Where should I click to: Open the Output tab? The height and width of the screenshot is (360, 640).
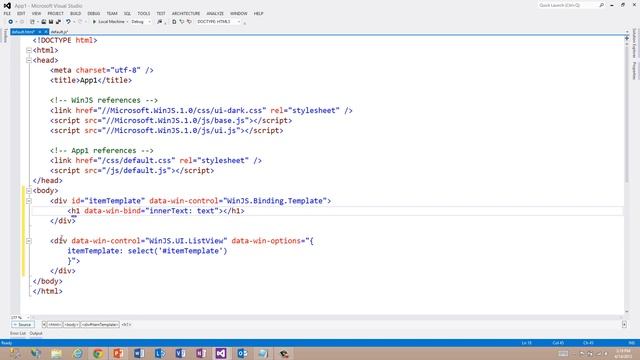36,333
